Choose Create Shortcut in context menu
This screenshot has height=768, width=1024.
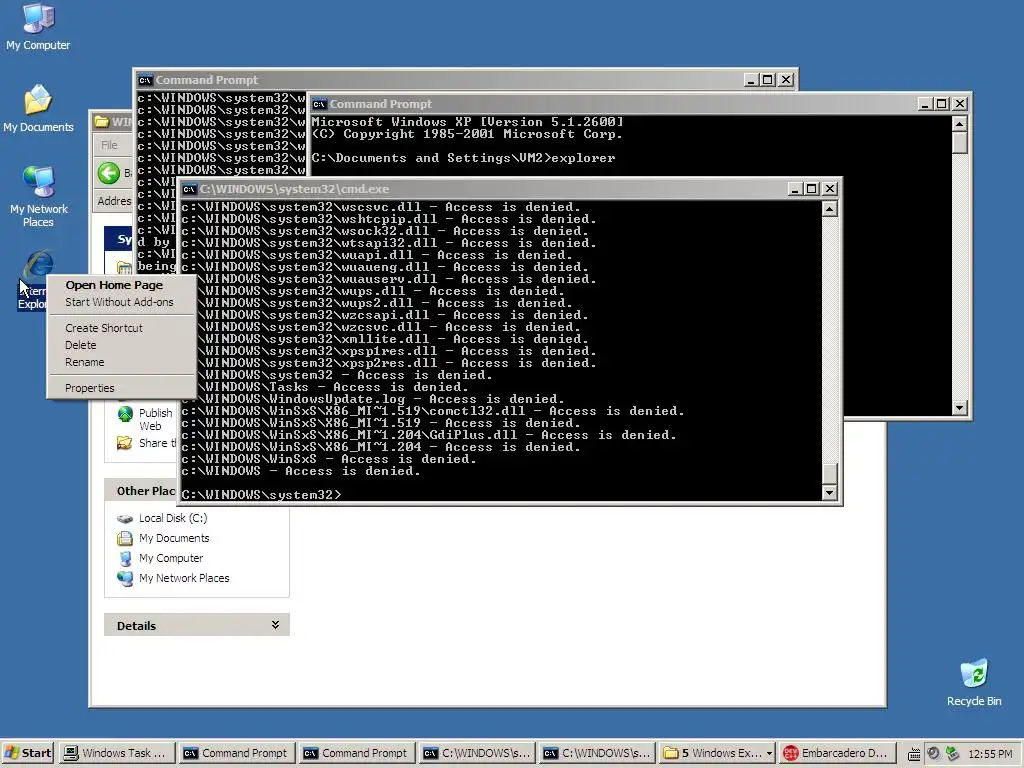coord(103,328)
